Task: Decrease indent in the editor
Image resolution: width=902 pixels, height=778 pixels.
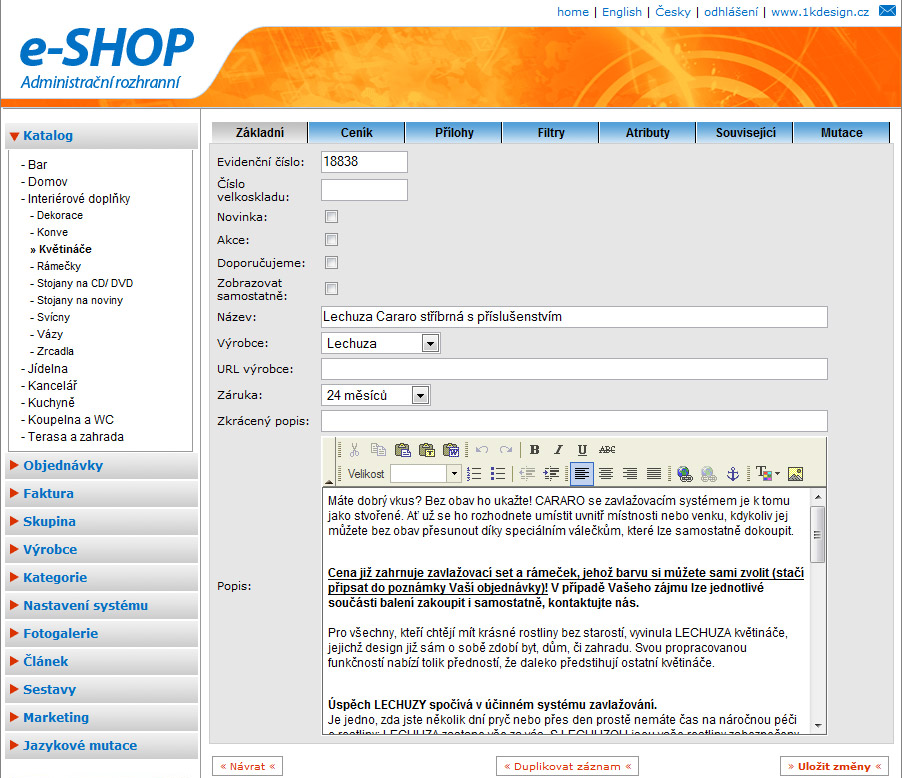Action: click(527, 474)
